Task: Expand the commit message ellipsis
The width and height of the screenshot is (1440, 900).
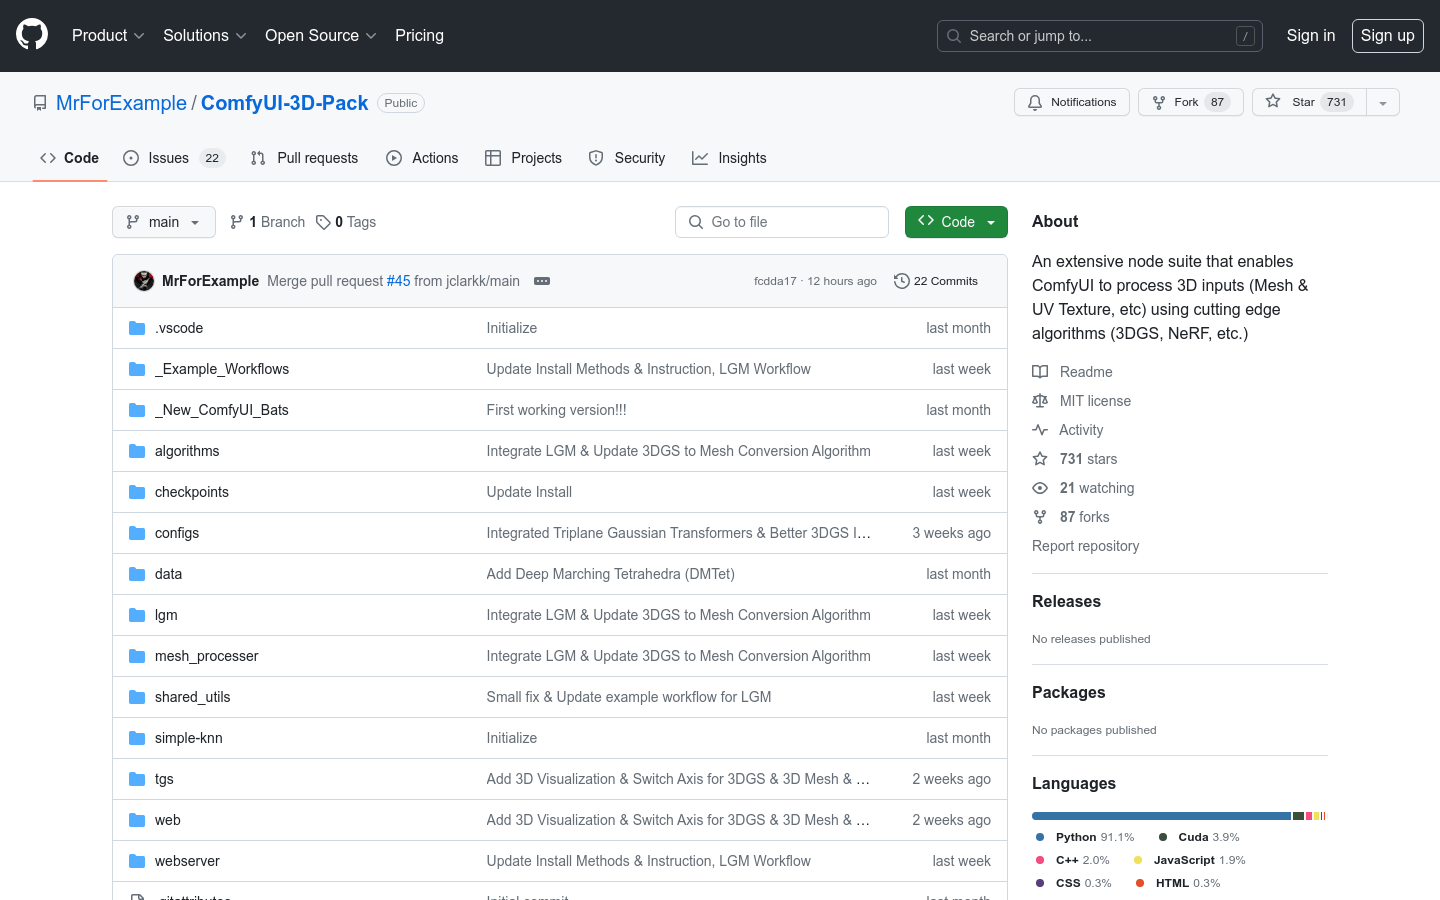Action: (x=542, y=281)
